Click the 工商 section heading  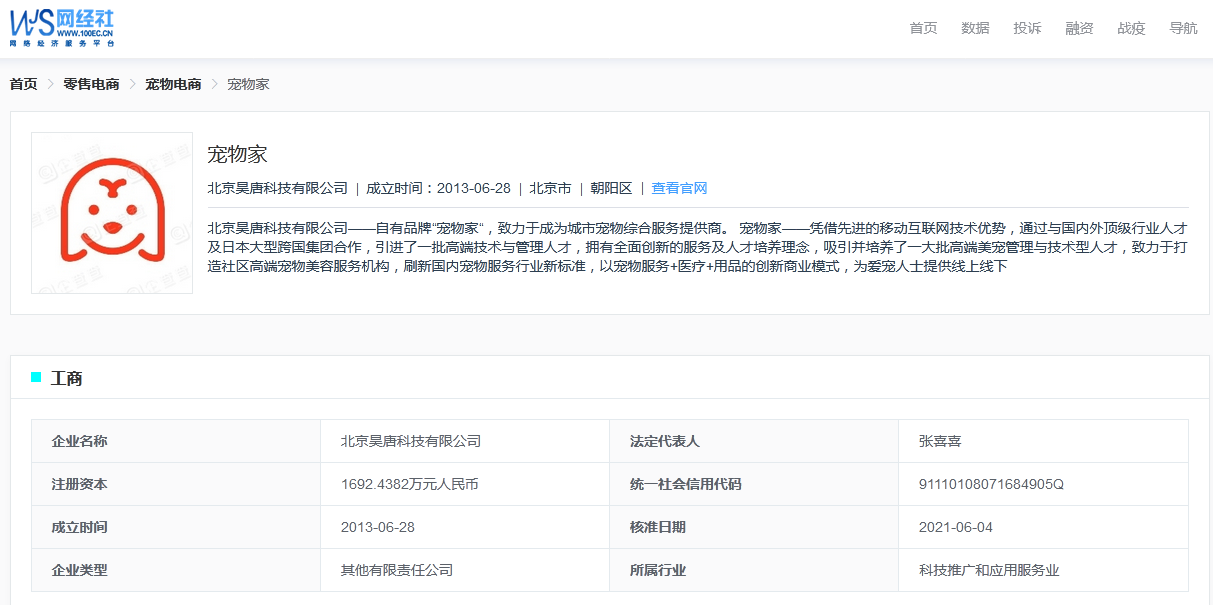pyautogui.click(x=67, y=378)
